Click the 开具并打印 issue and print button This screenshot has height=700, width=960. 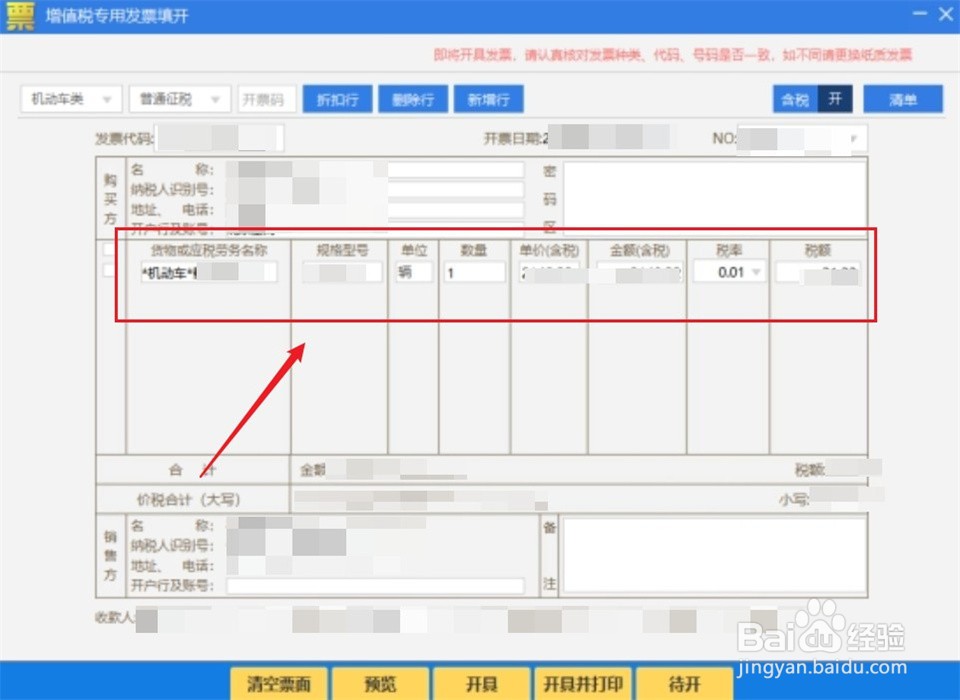583,684
